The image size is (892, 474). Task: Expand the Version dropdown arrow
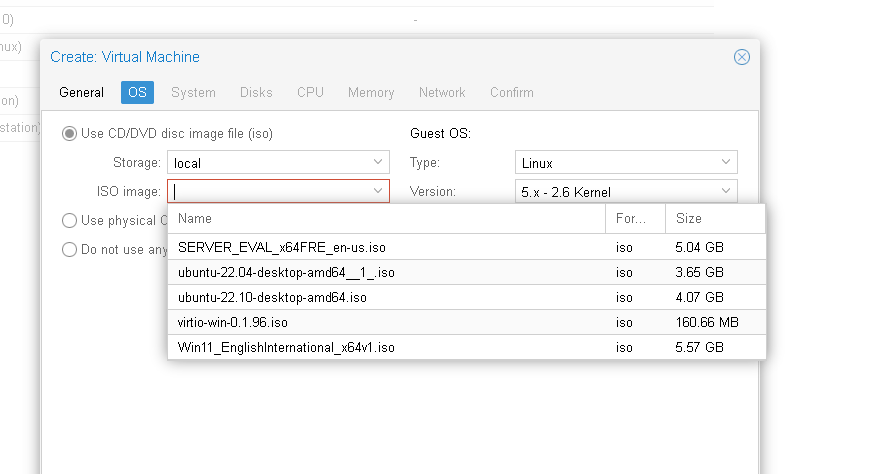[x=726, y=191]
